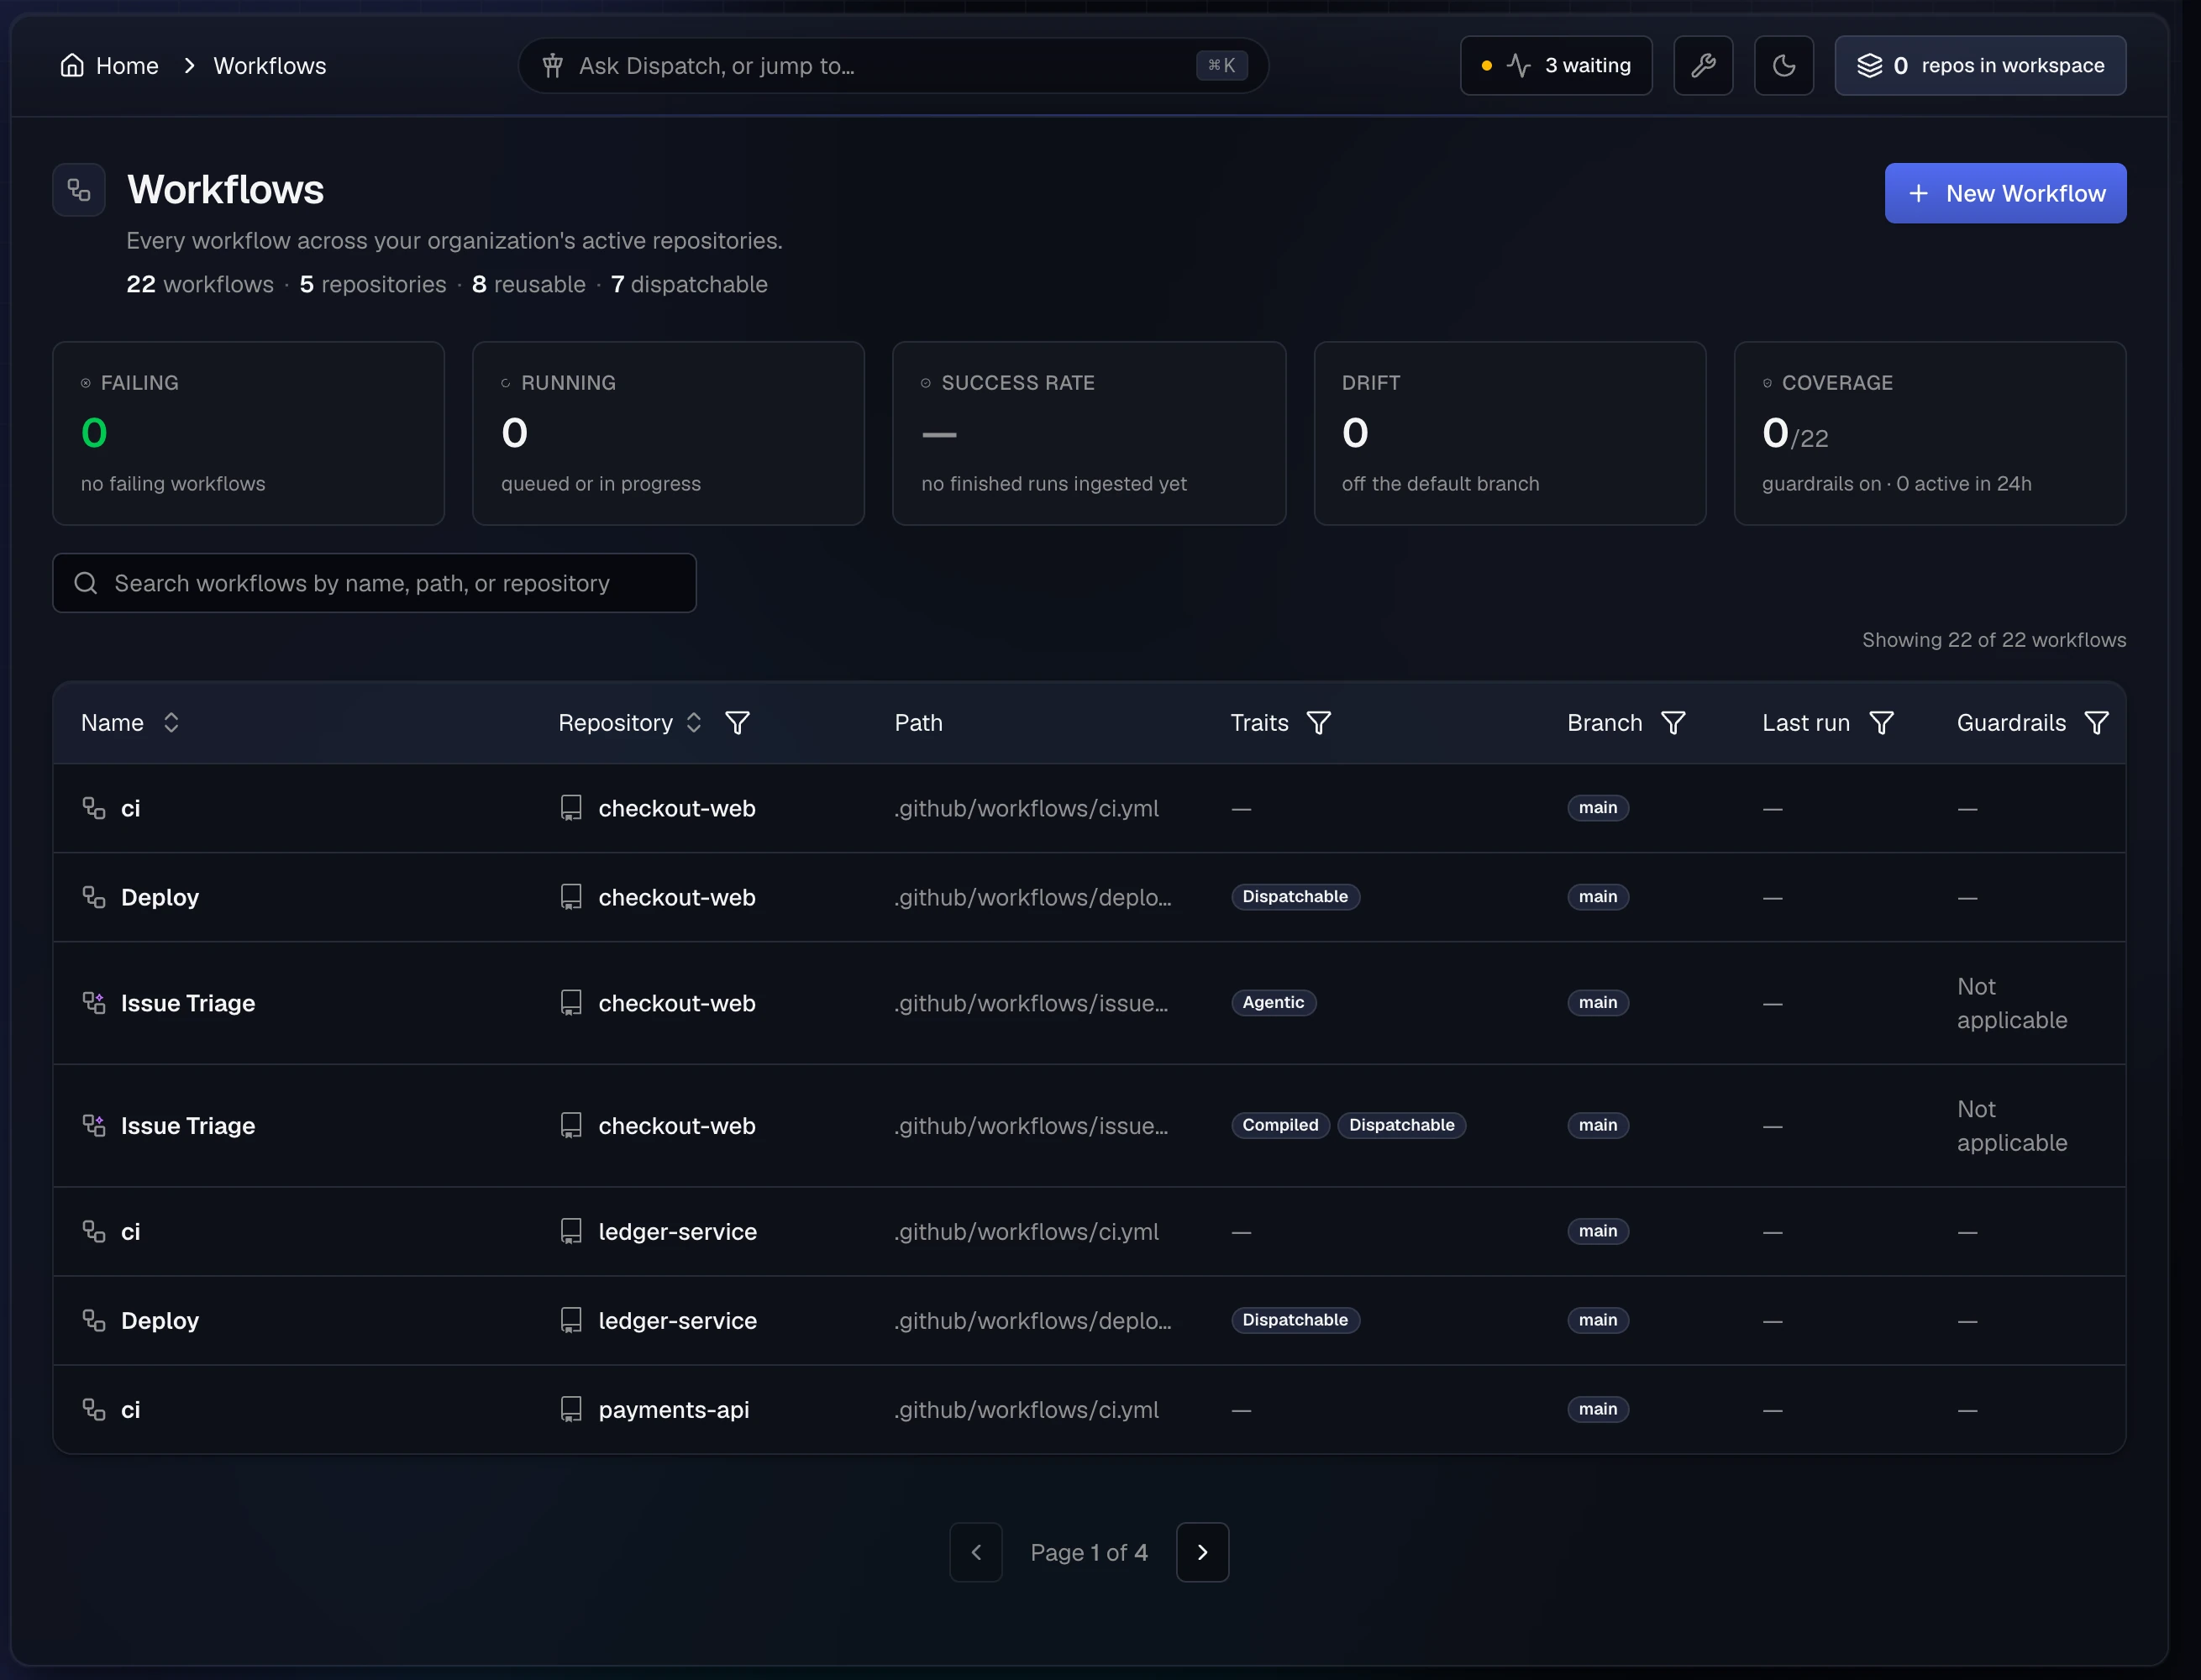This screenshot has height=1680, width=2201.
Task: Click main branch badge on payments-api row
Action: pyautogui.click(x=1598, y=1410)
